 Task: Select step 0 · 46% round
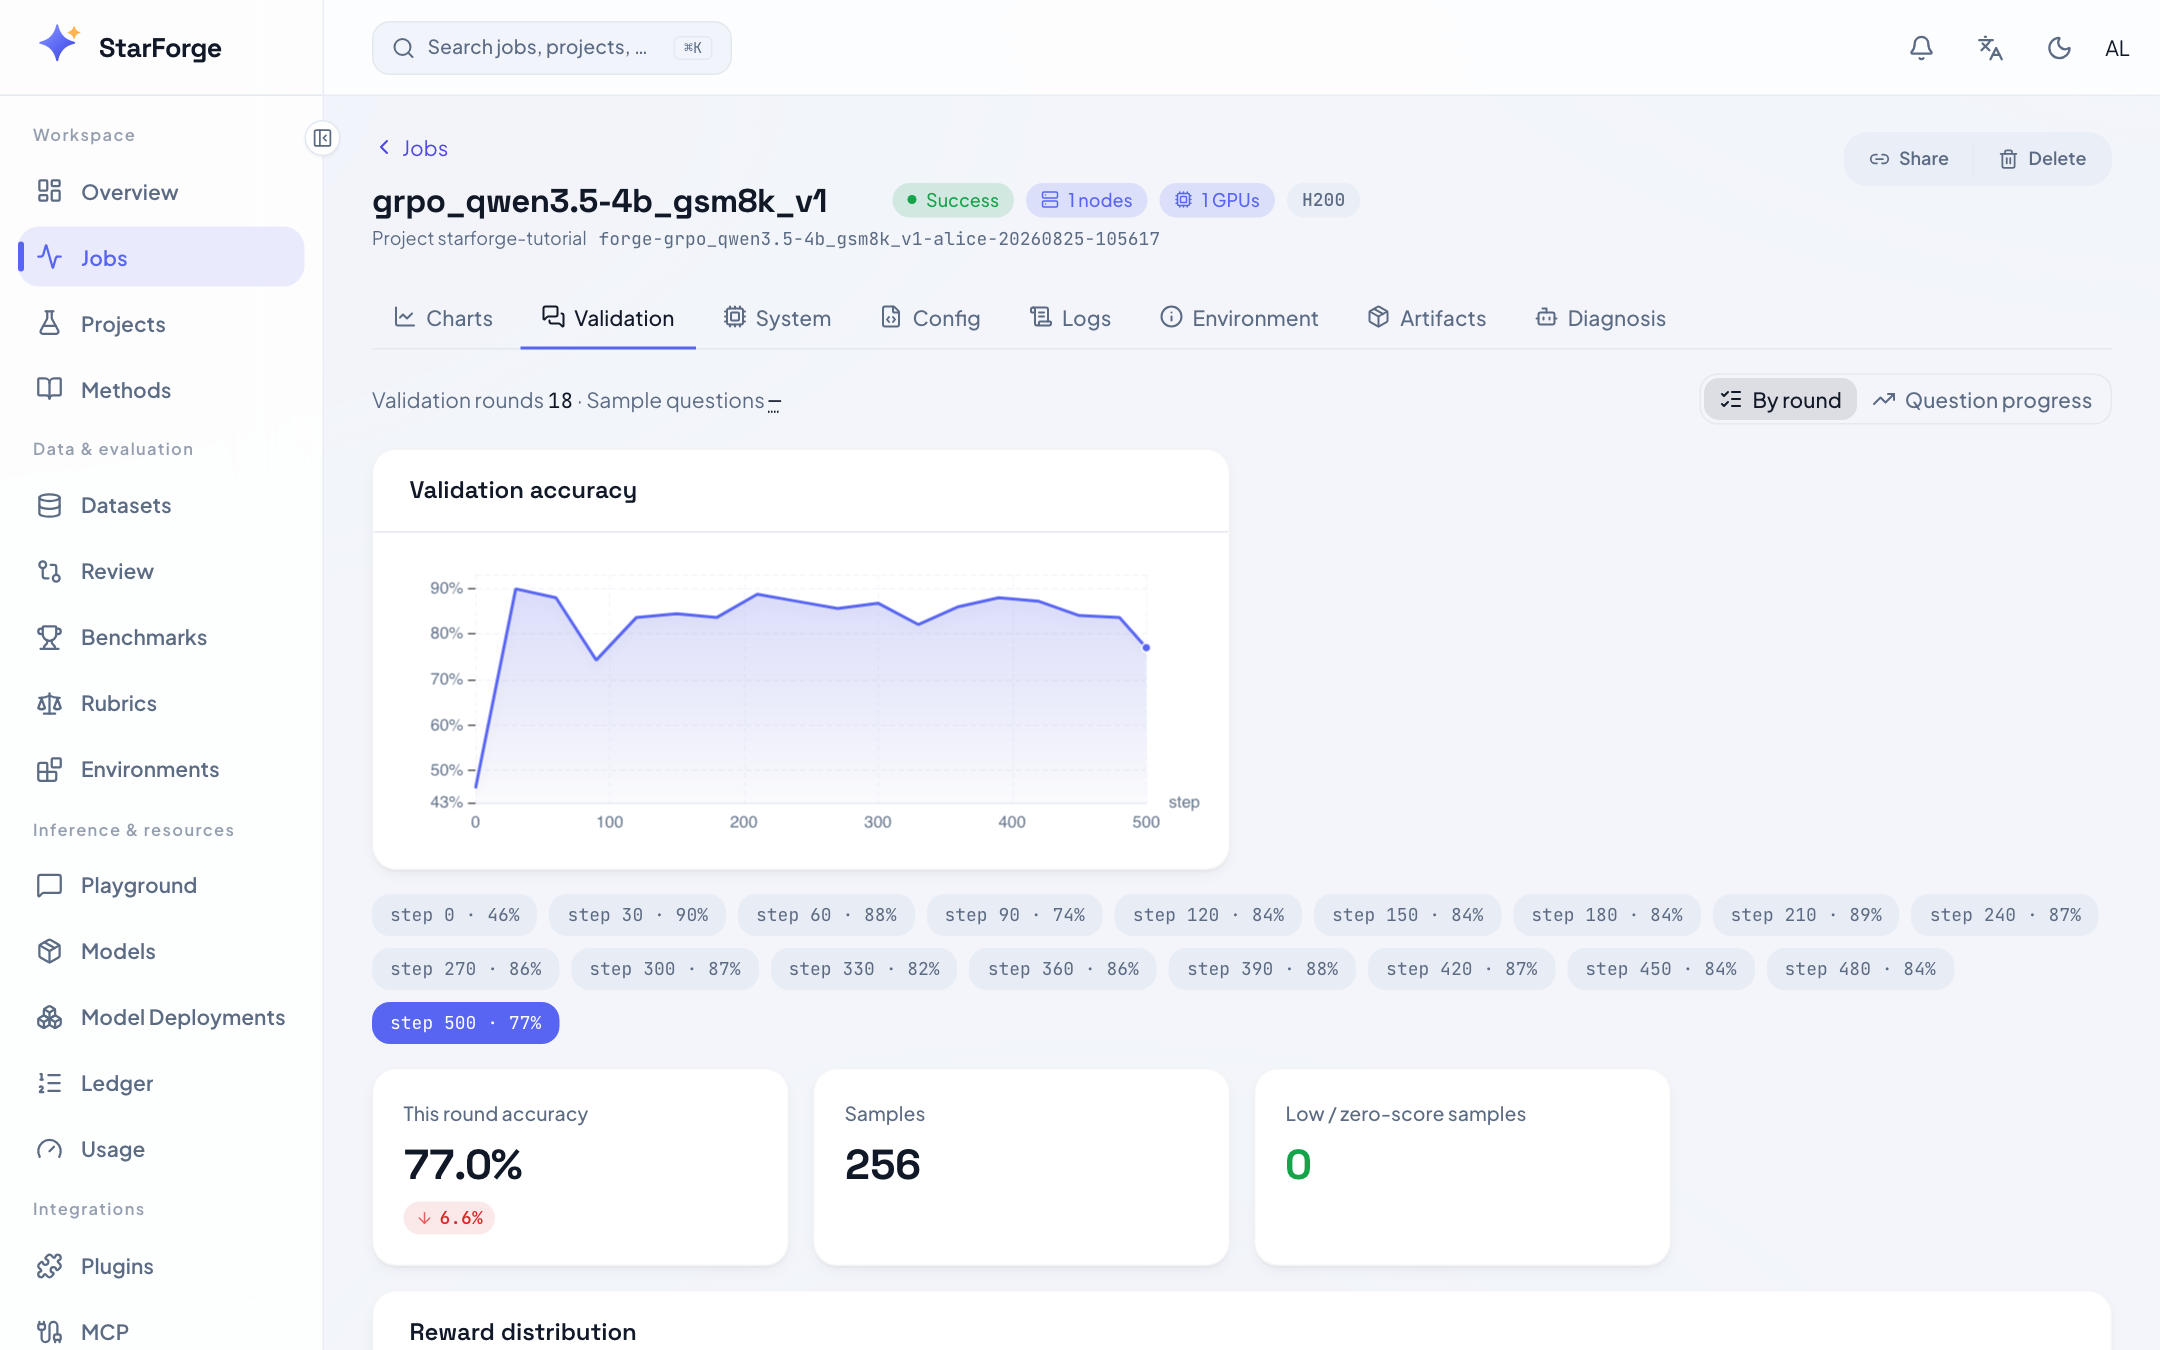coord(455,915)
